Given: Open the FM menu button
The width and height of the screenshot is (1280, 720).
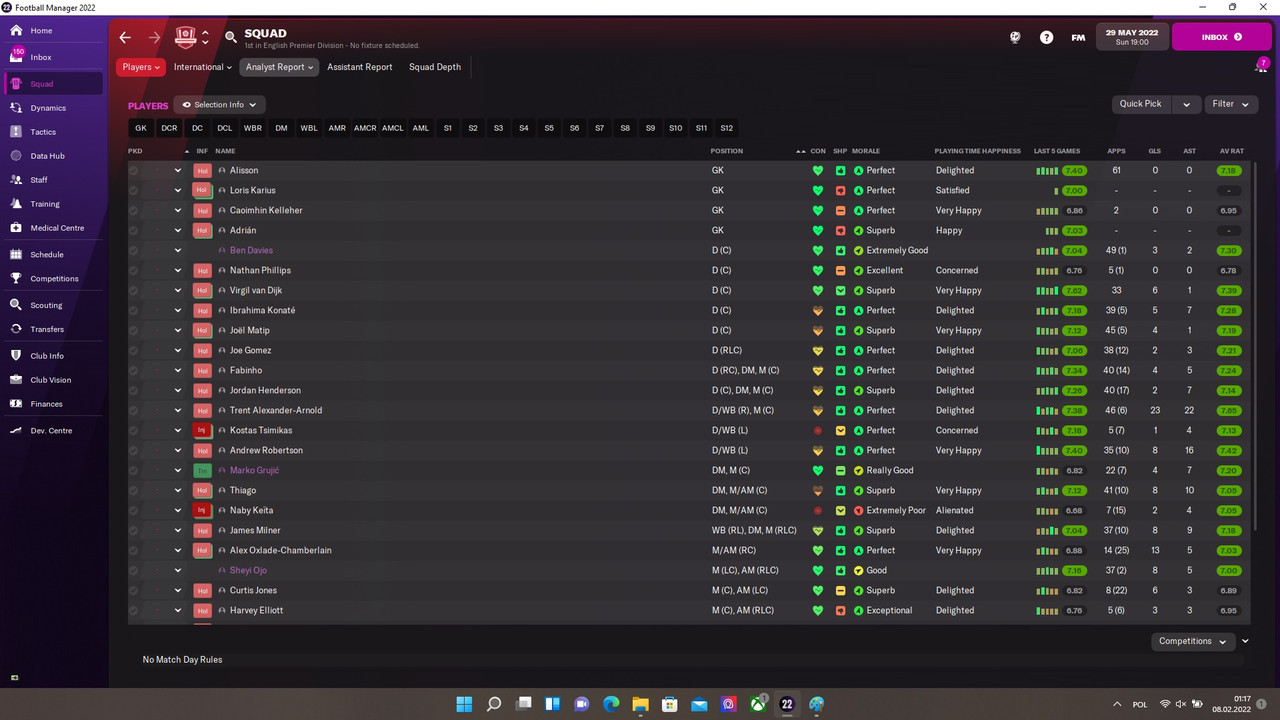Looking at the screenshot, I should click(x=1078, y=37).
